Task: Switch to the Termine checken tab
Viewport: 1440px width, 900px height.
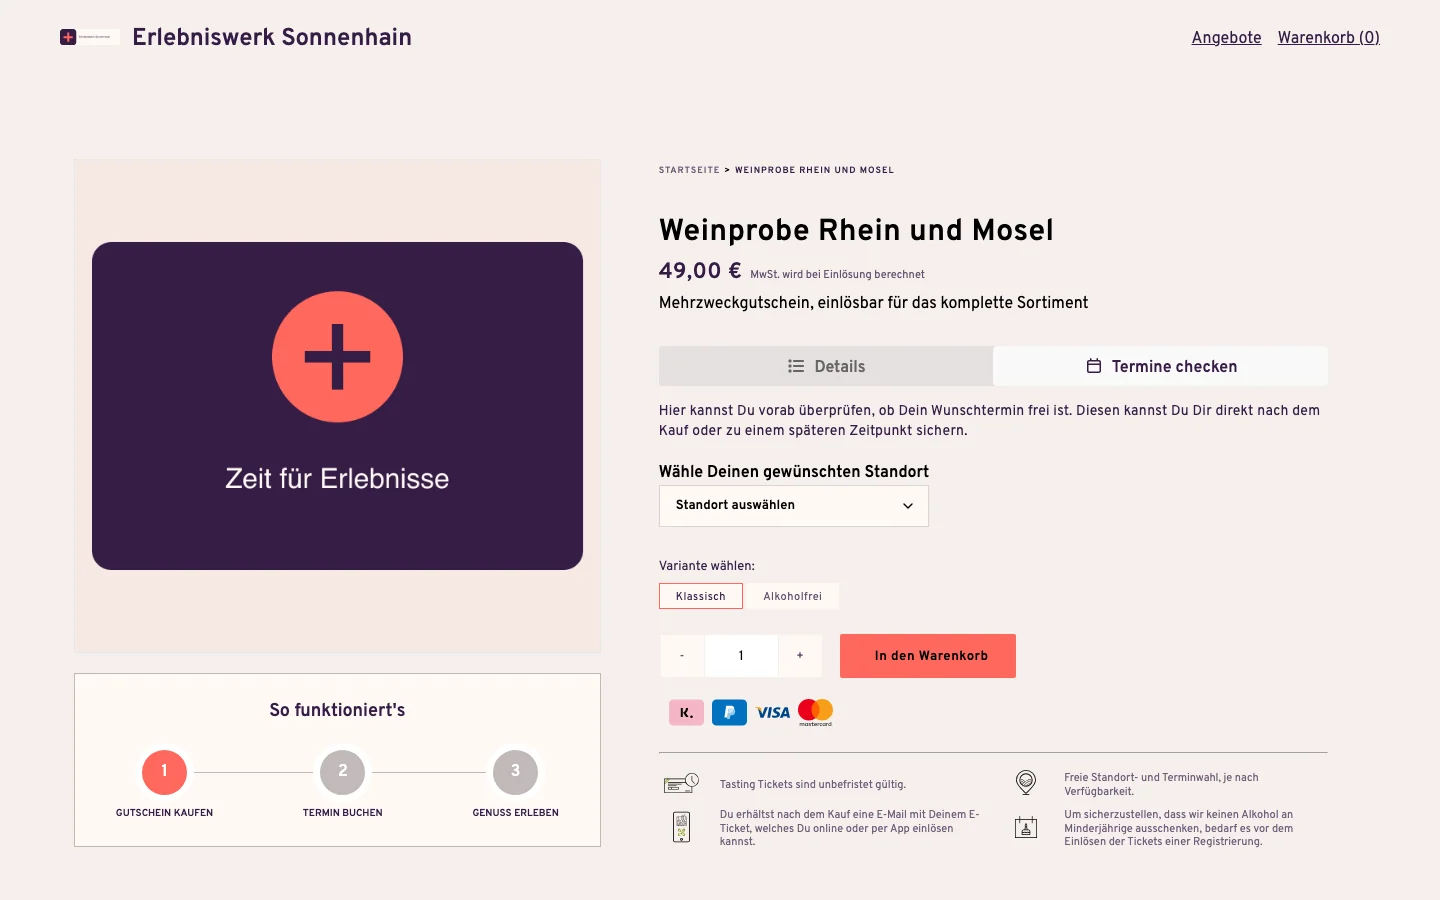Action: tap(1161, 366)
